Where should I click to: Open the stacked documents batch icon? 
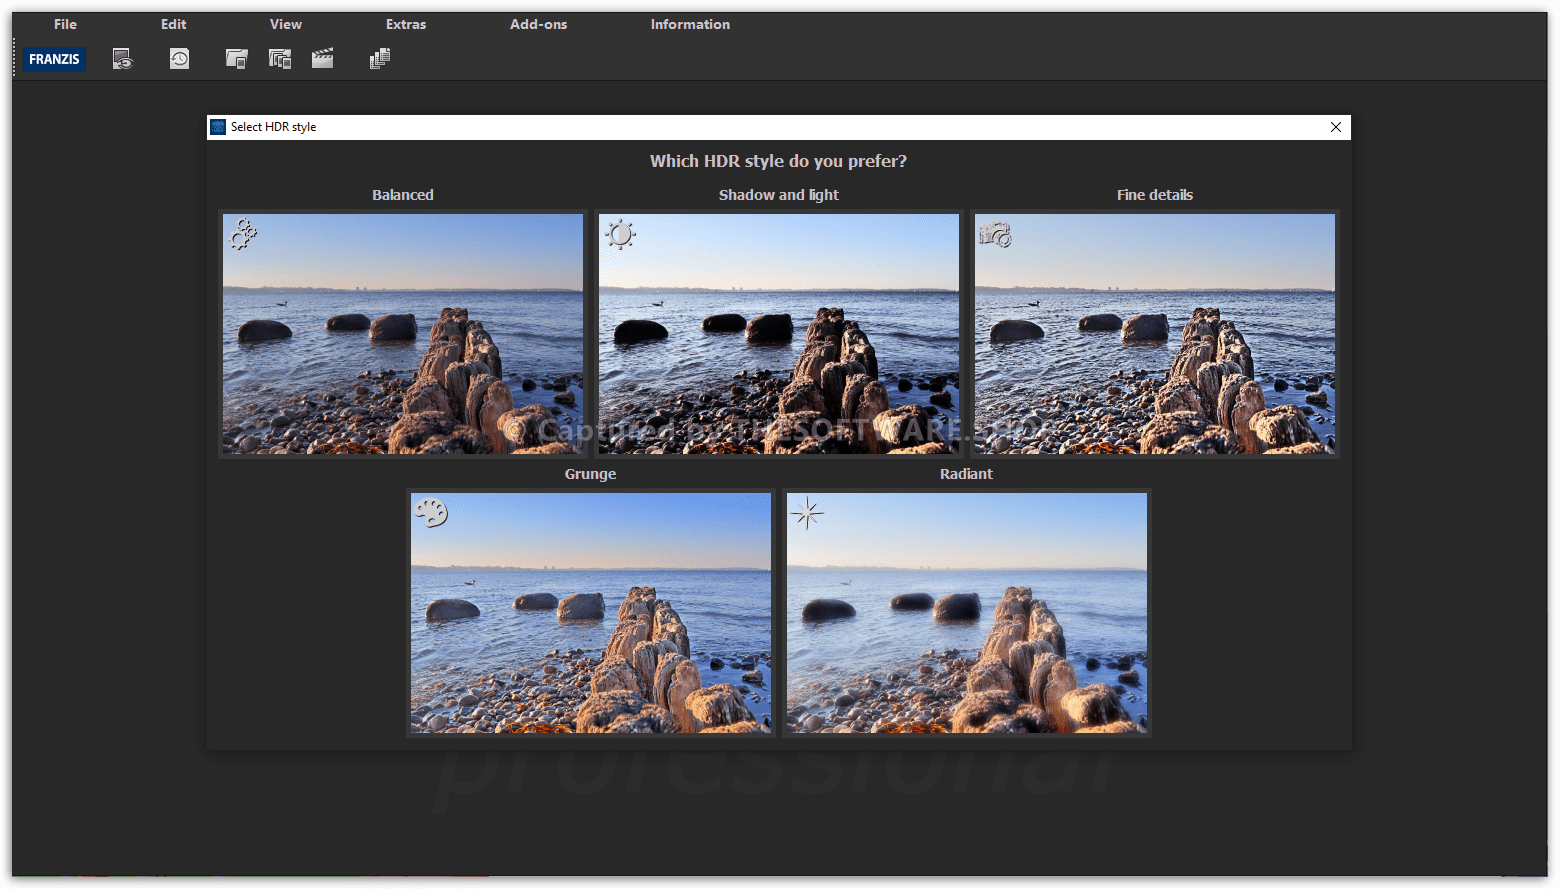tap(379, 59)
